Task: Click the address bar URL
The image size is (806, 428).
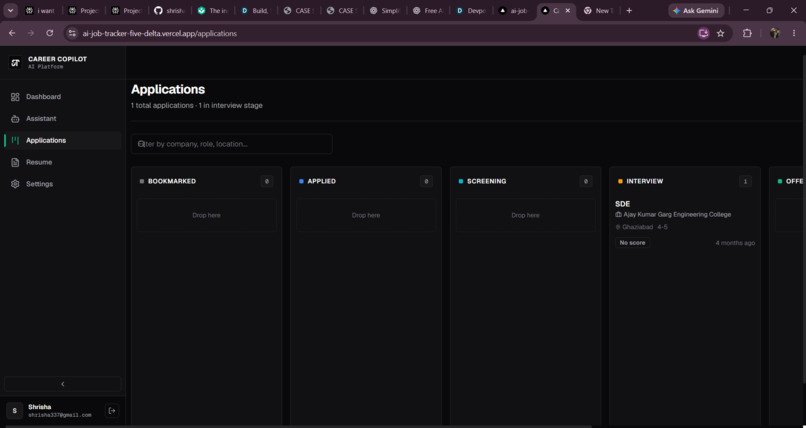Action: pos(160,33)
